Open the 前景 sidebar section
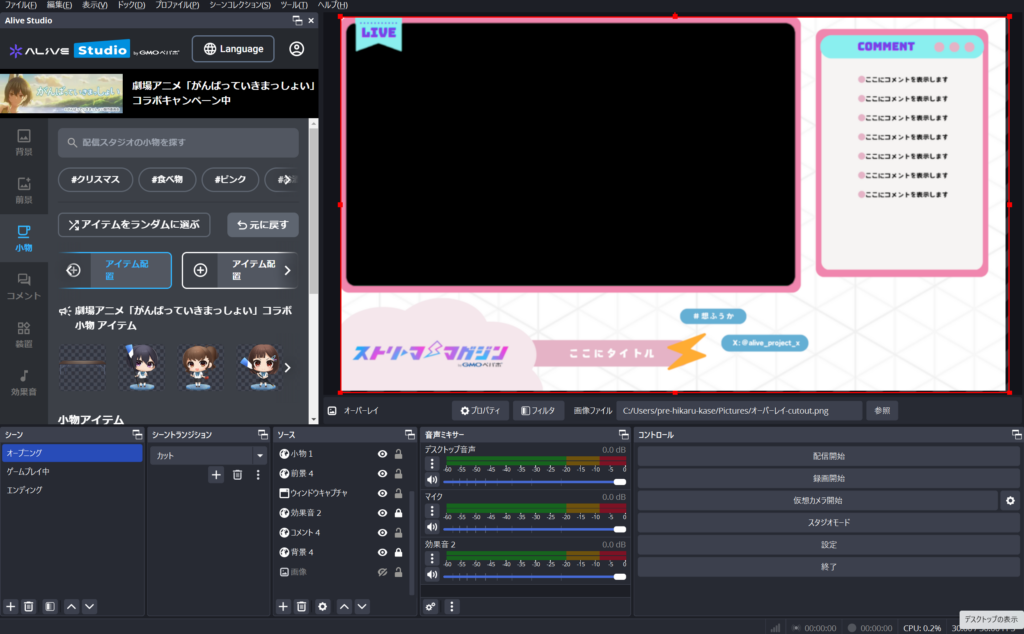Image resolution: width=1024 pixels, height=634 pixels. [24, 191]
